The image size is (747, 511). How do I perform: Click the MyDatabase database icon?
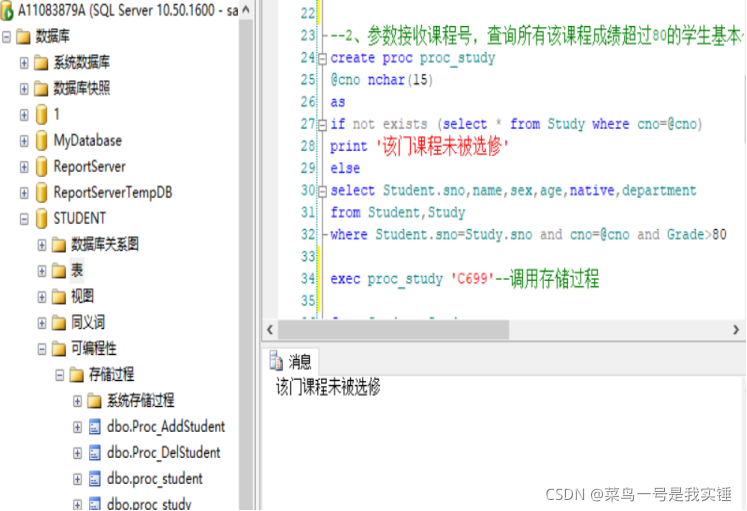[x=41, y=140]
